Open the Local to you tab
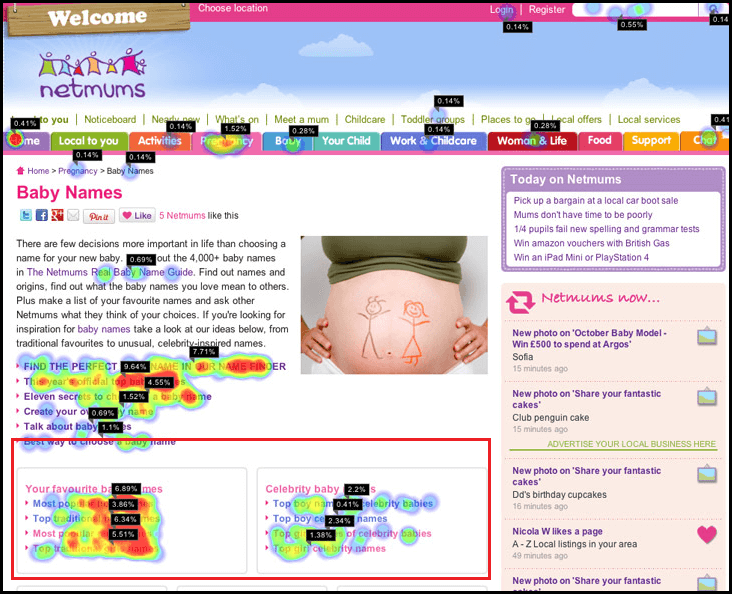 [x=89, y=141]
